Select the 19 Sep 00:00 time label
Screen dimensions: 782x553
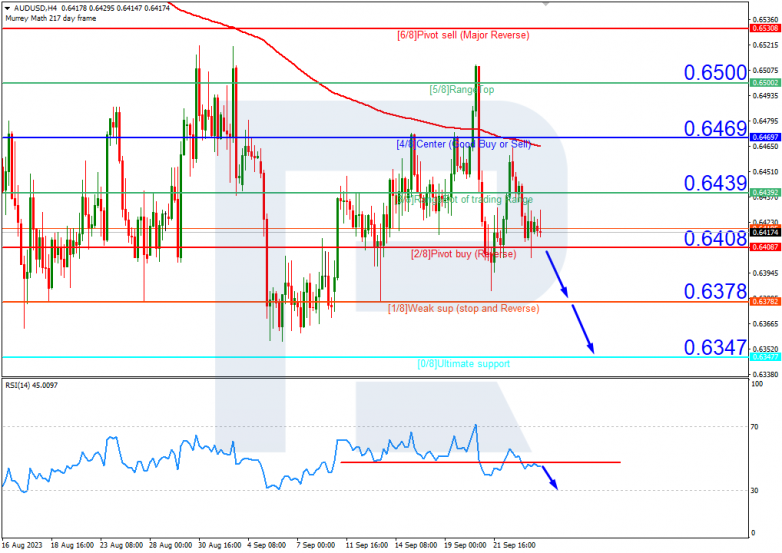[465, 546]
